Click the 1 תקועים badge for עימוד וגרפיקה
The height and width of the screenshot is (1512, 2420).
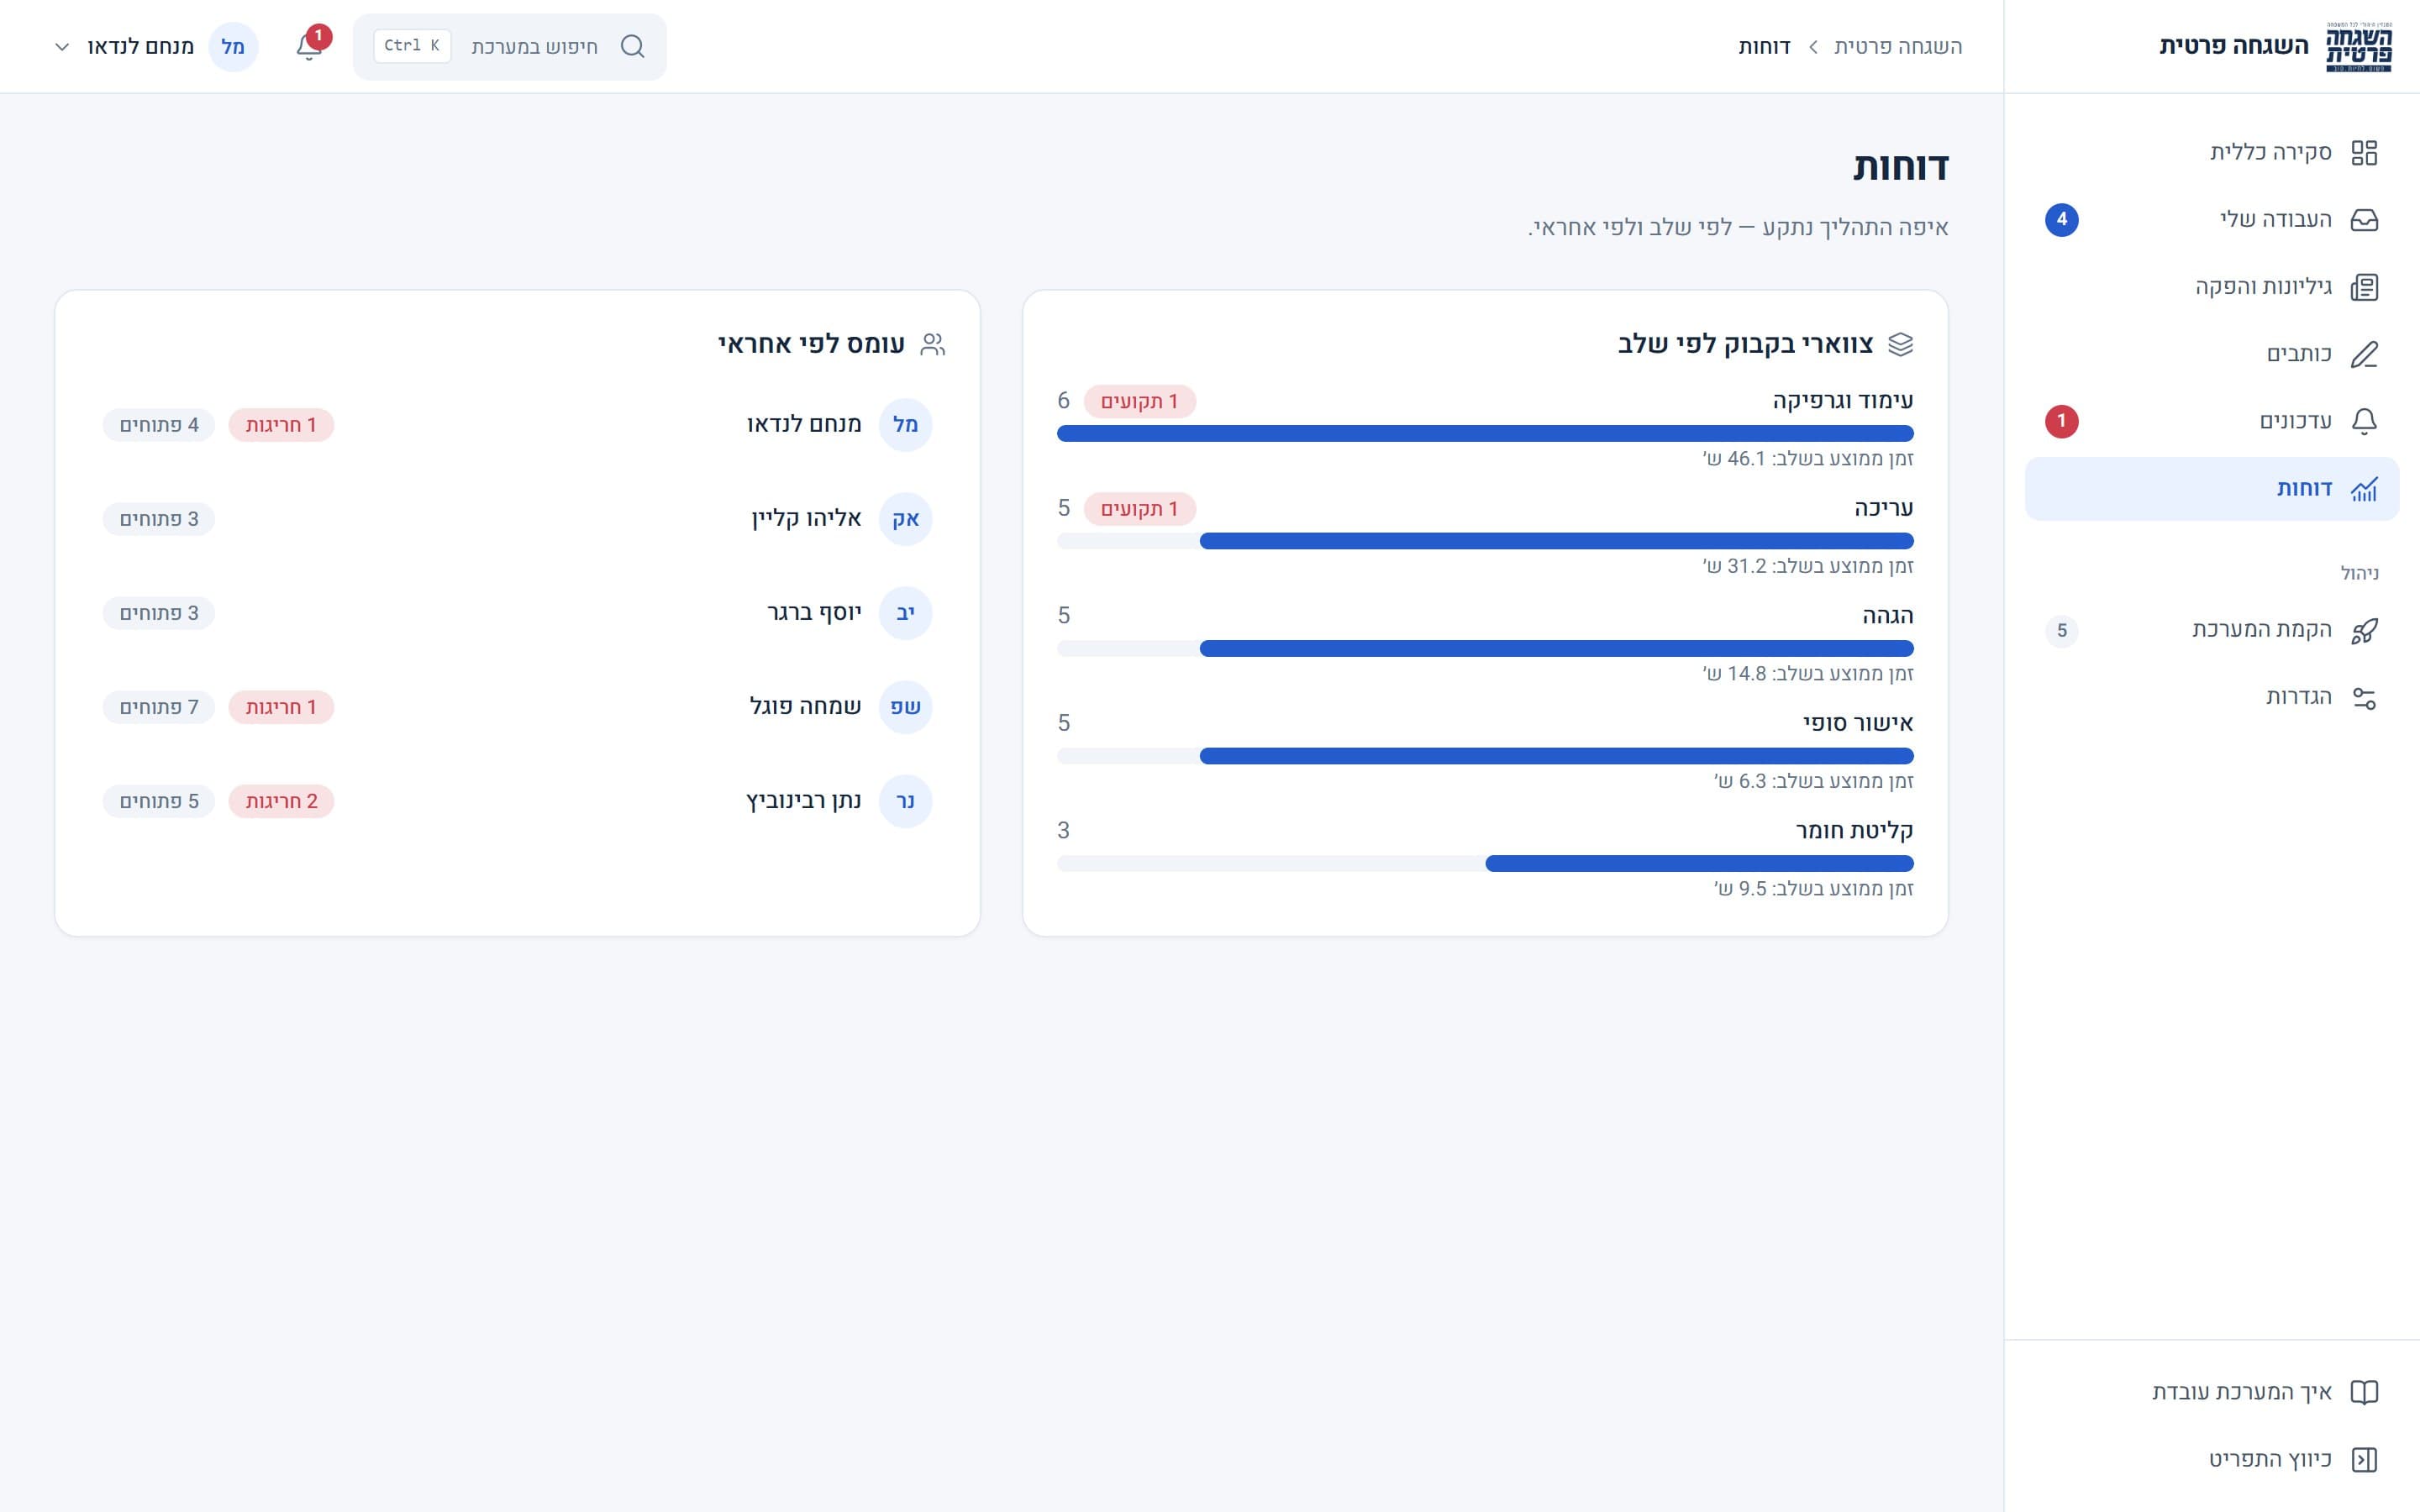[1139, 401]
